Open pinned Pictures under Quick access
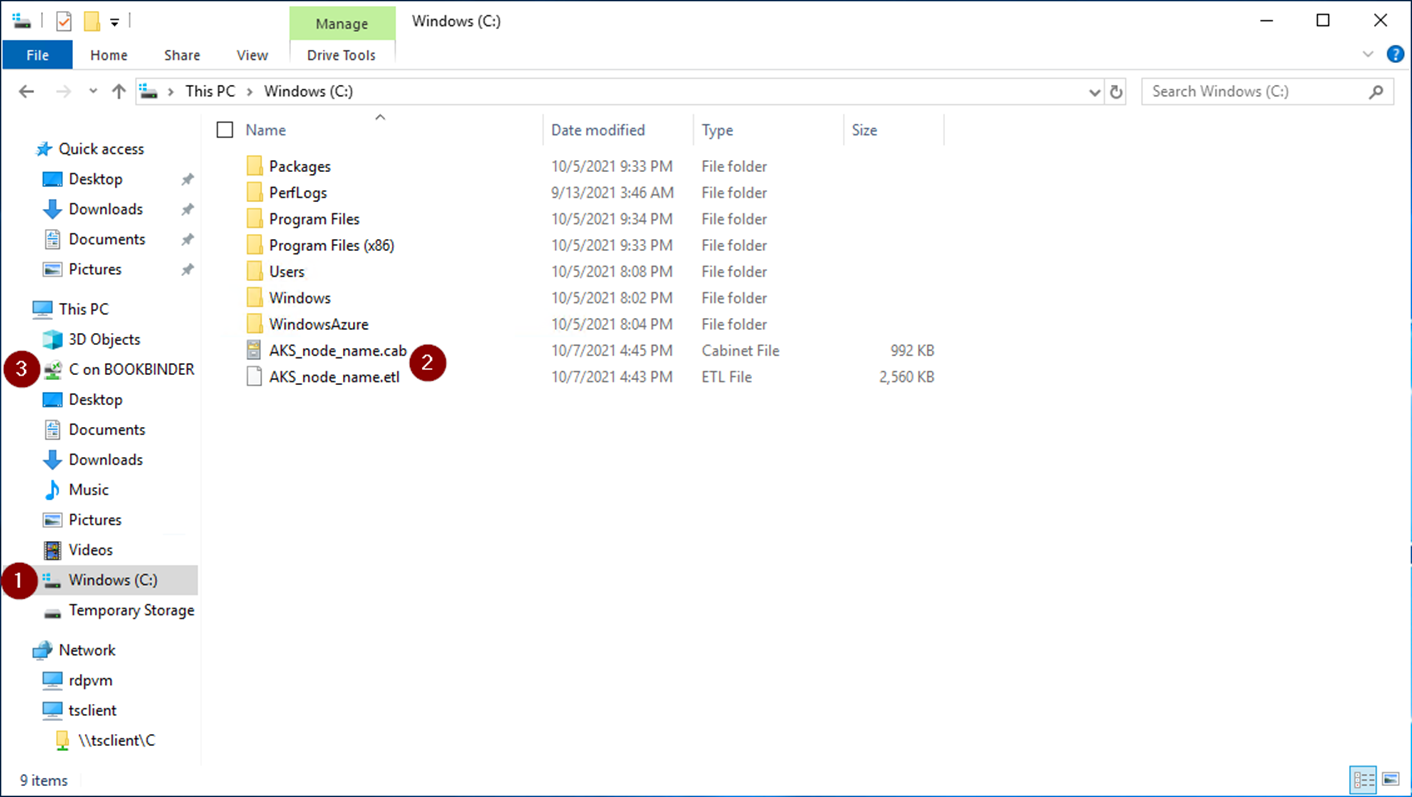1412x797 pixels. (95, 269)
